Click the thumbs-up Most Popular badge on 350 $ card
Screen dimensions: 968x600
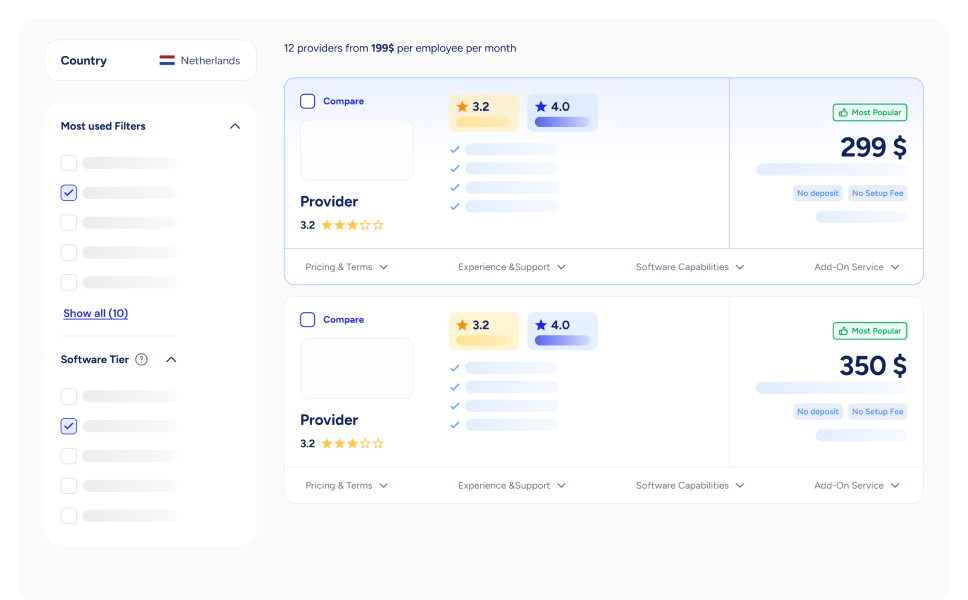[x=869, y=331]
